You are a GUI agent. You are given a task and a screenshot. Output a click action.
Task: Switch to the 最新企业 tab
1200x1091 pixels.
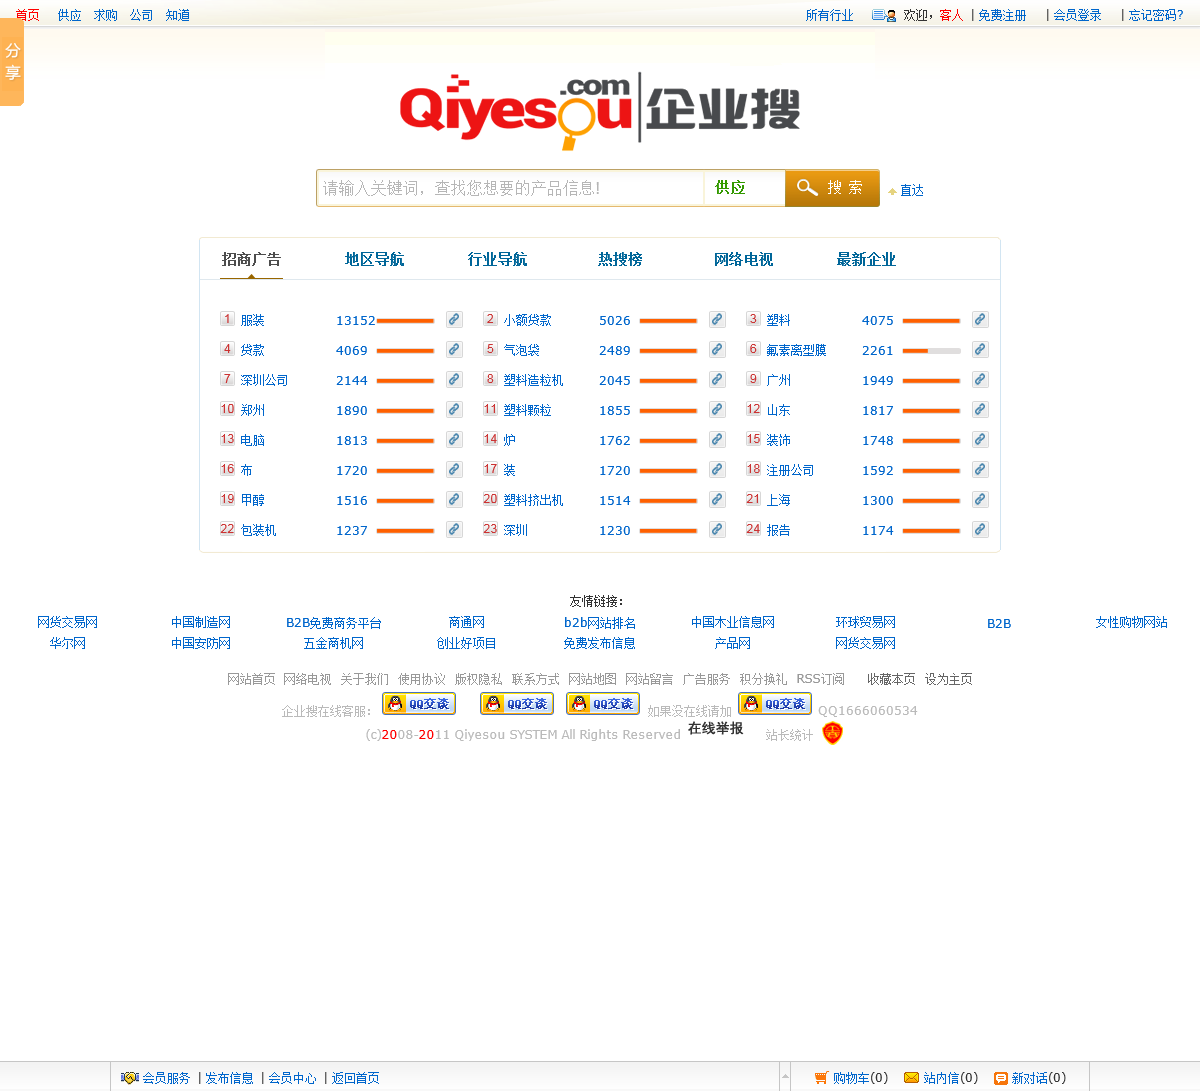tap(867, 260)
